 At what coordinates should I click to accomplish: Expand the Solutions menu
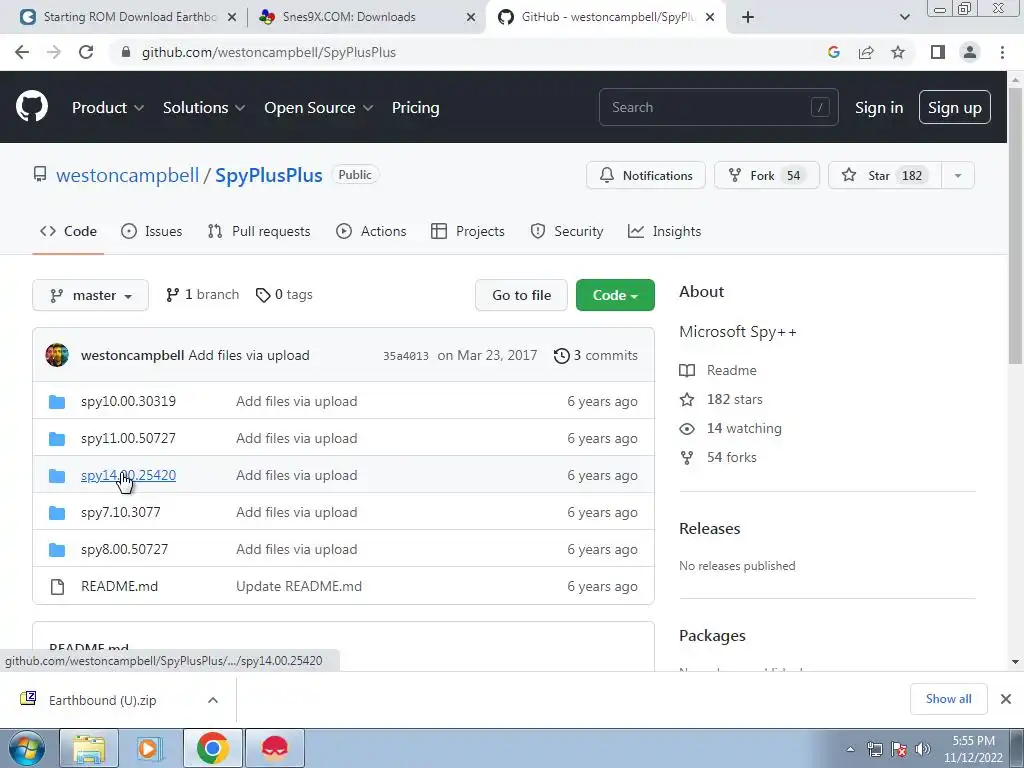(204, 108)
